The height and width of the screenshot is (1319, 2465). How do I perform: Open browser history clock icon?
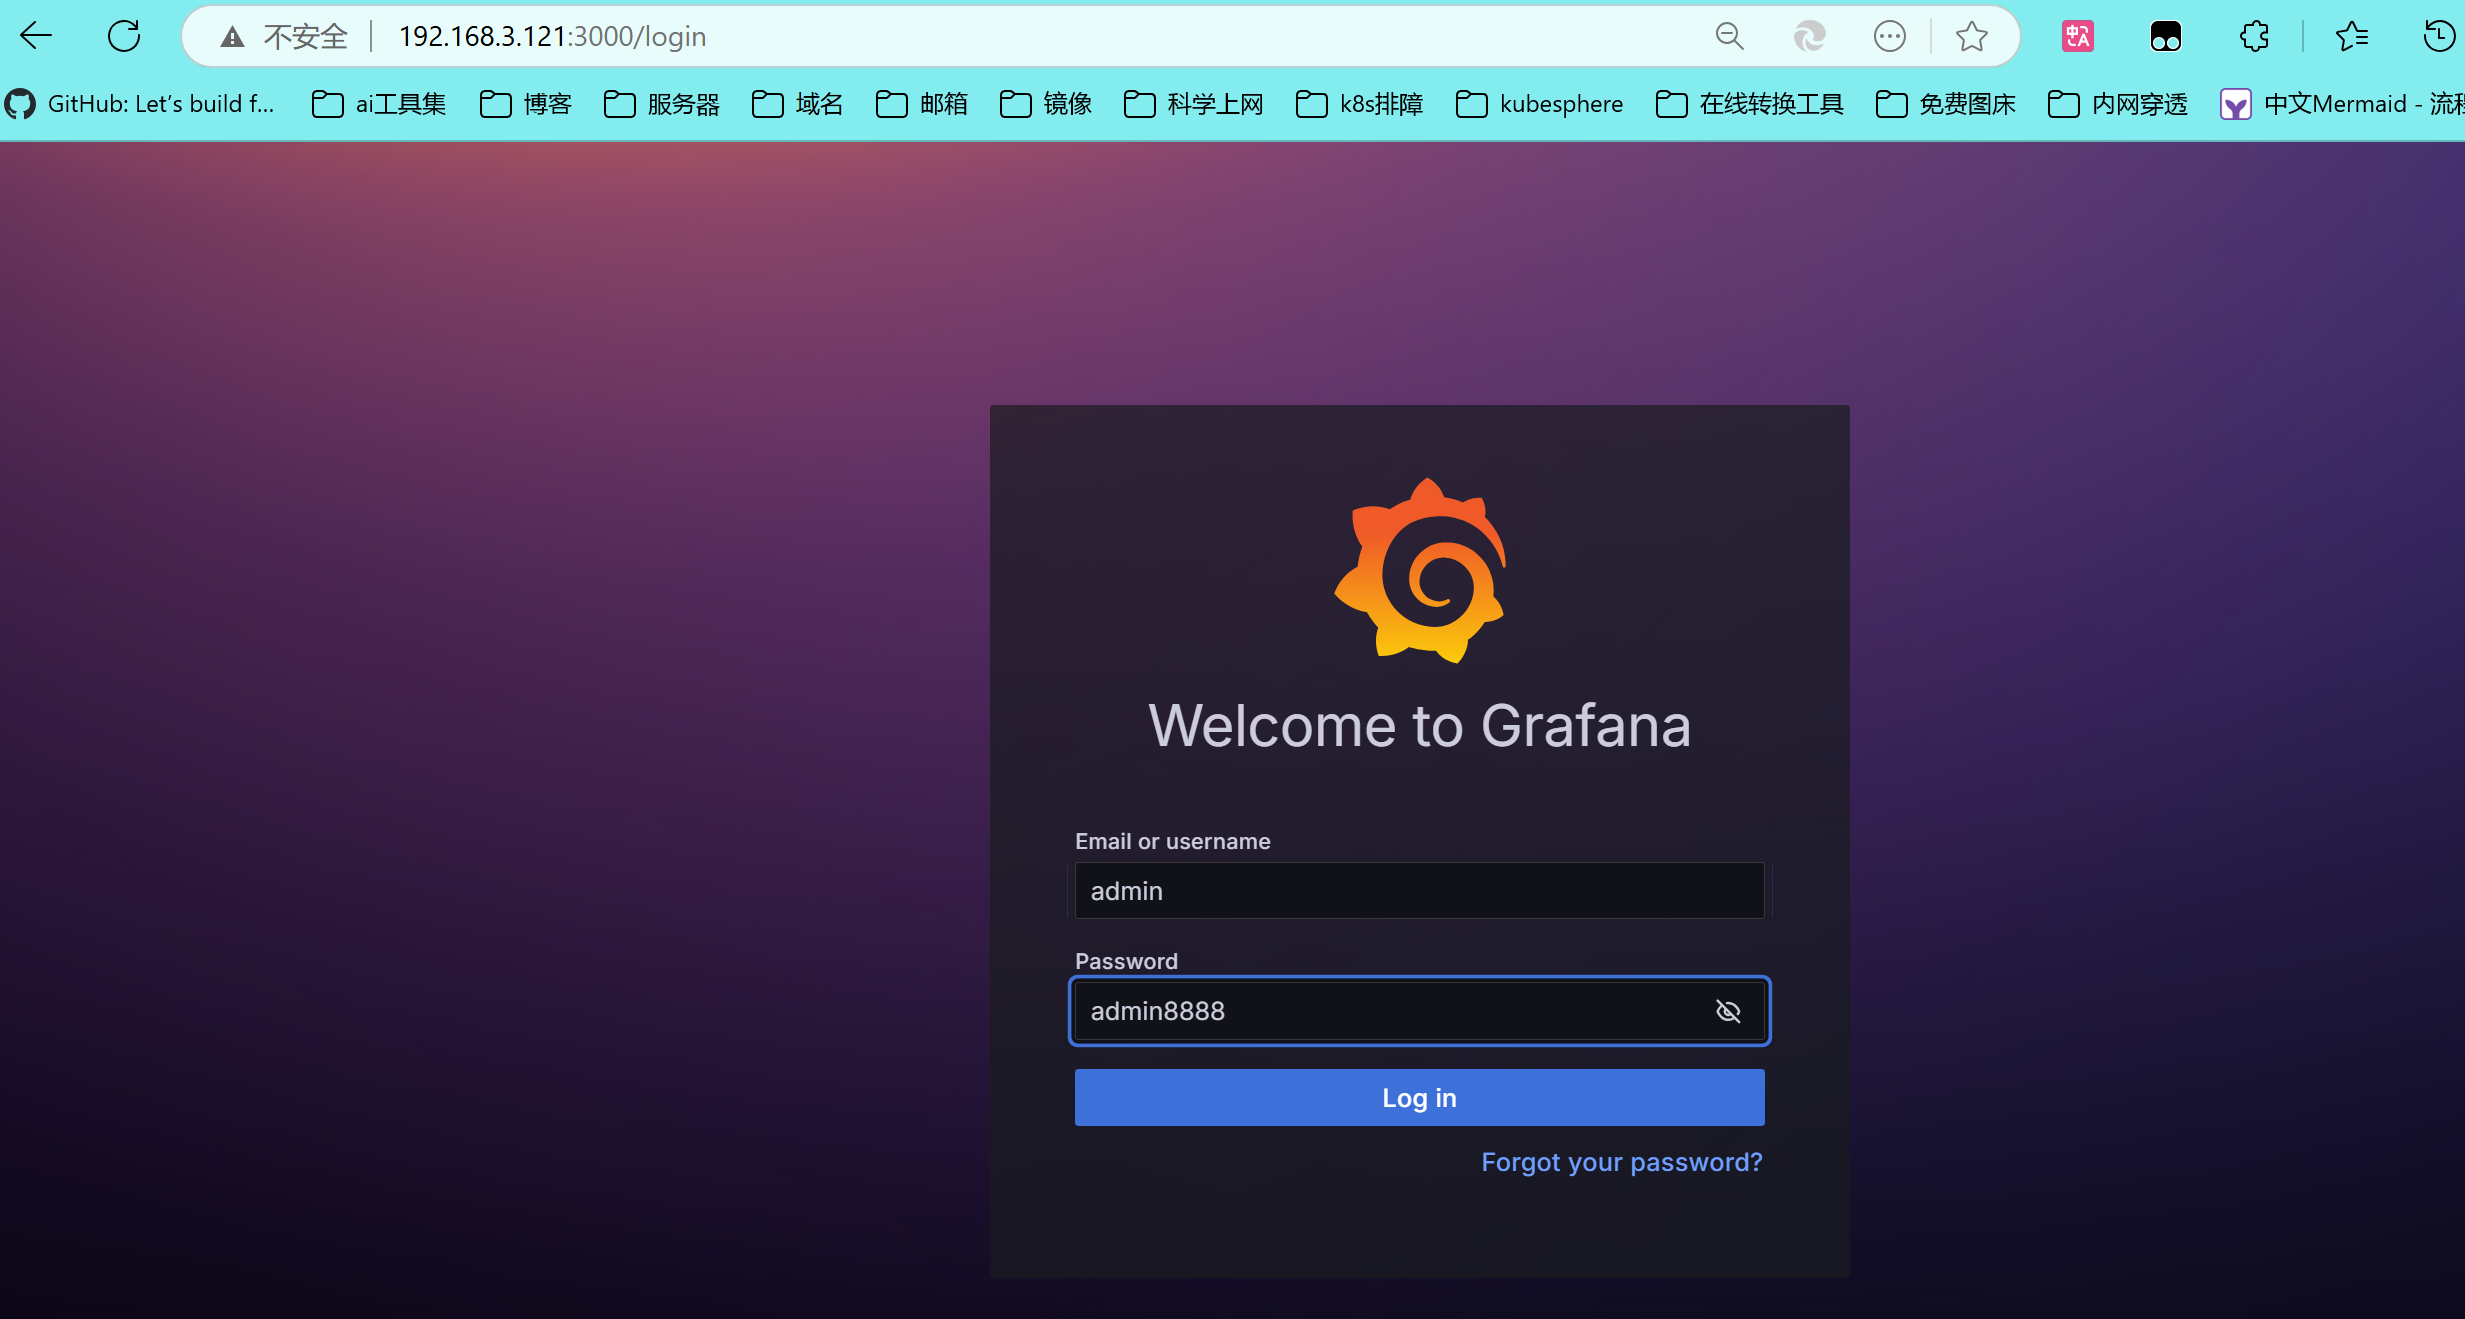pos(2439,37)
